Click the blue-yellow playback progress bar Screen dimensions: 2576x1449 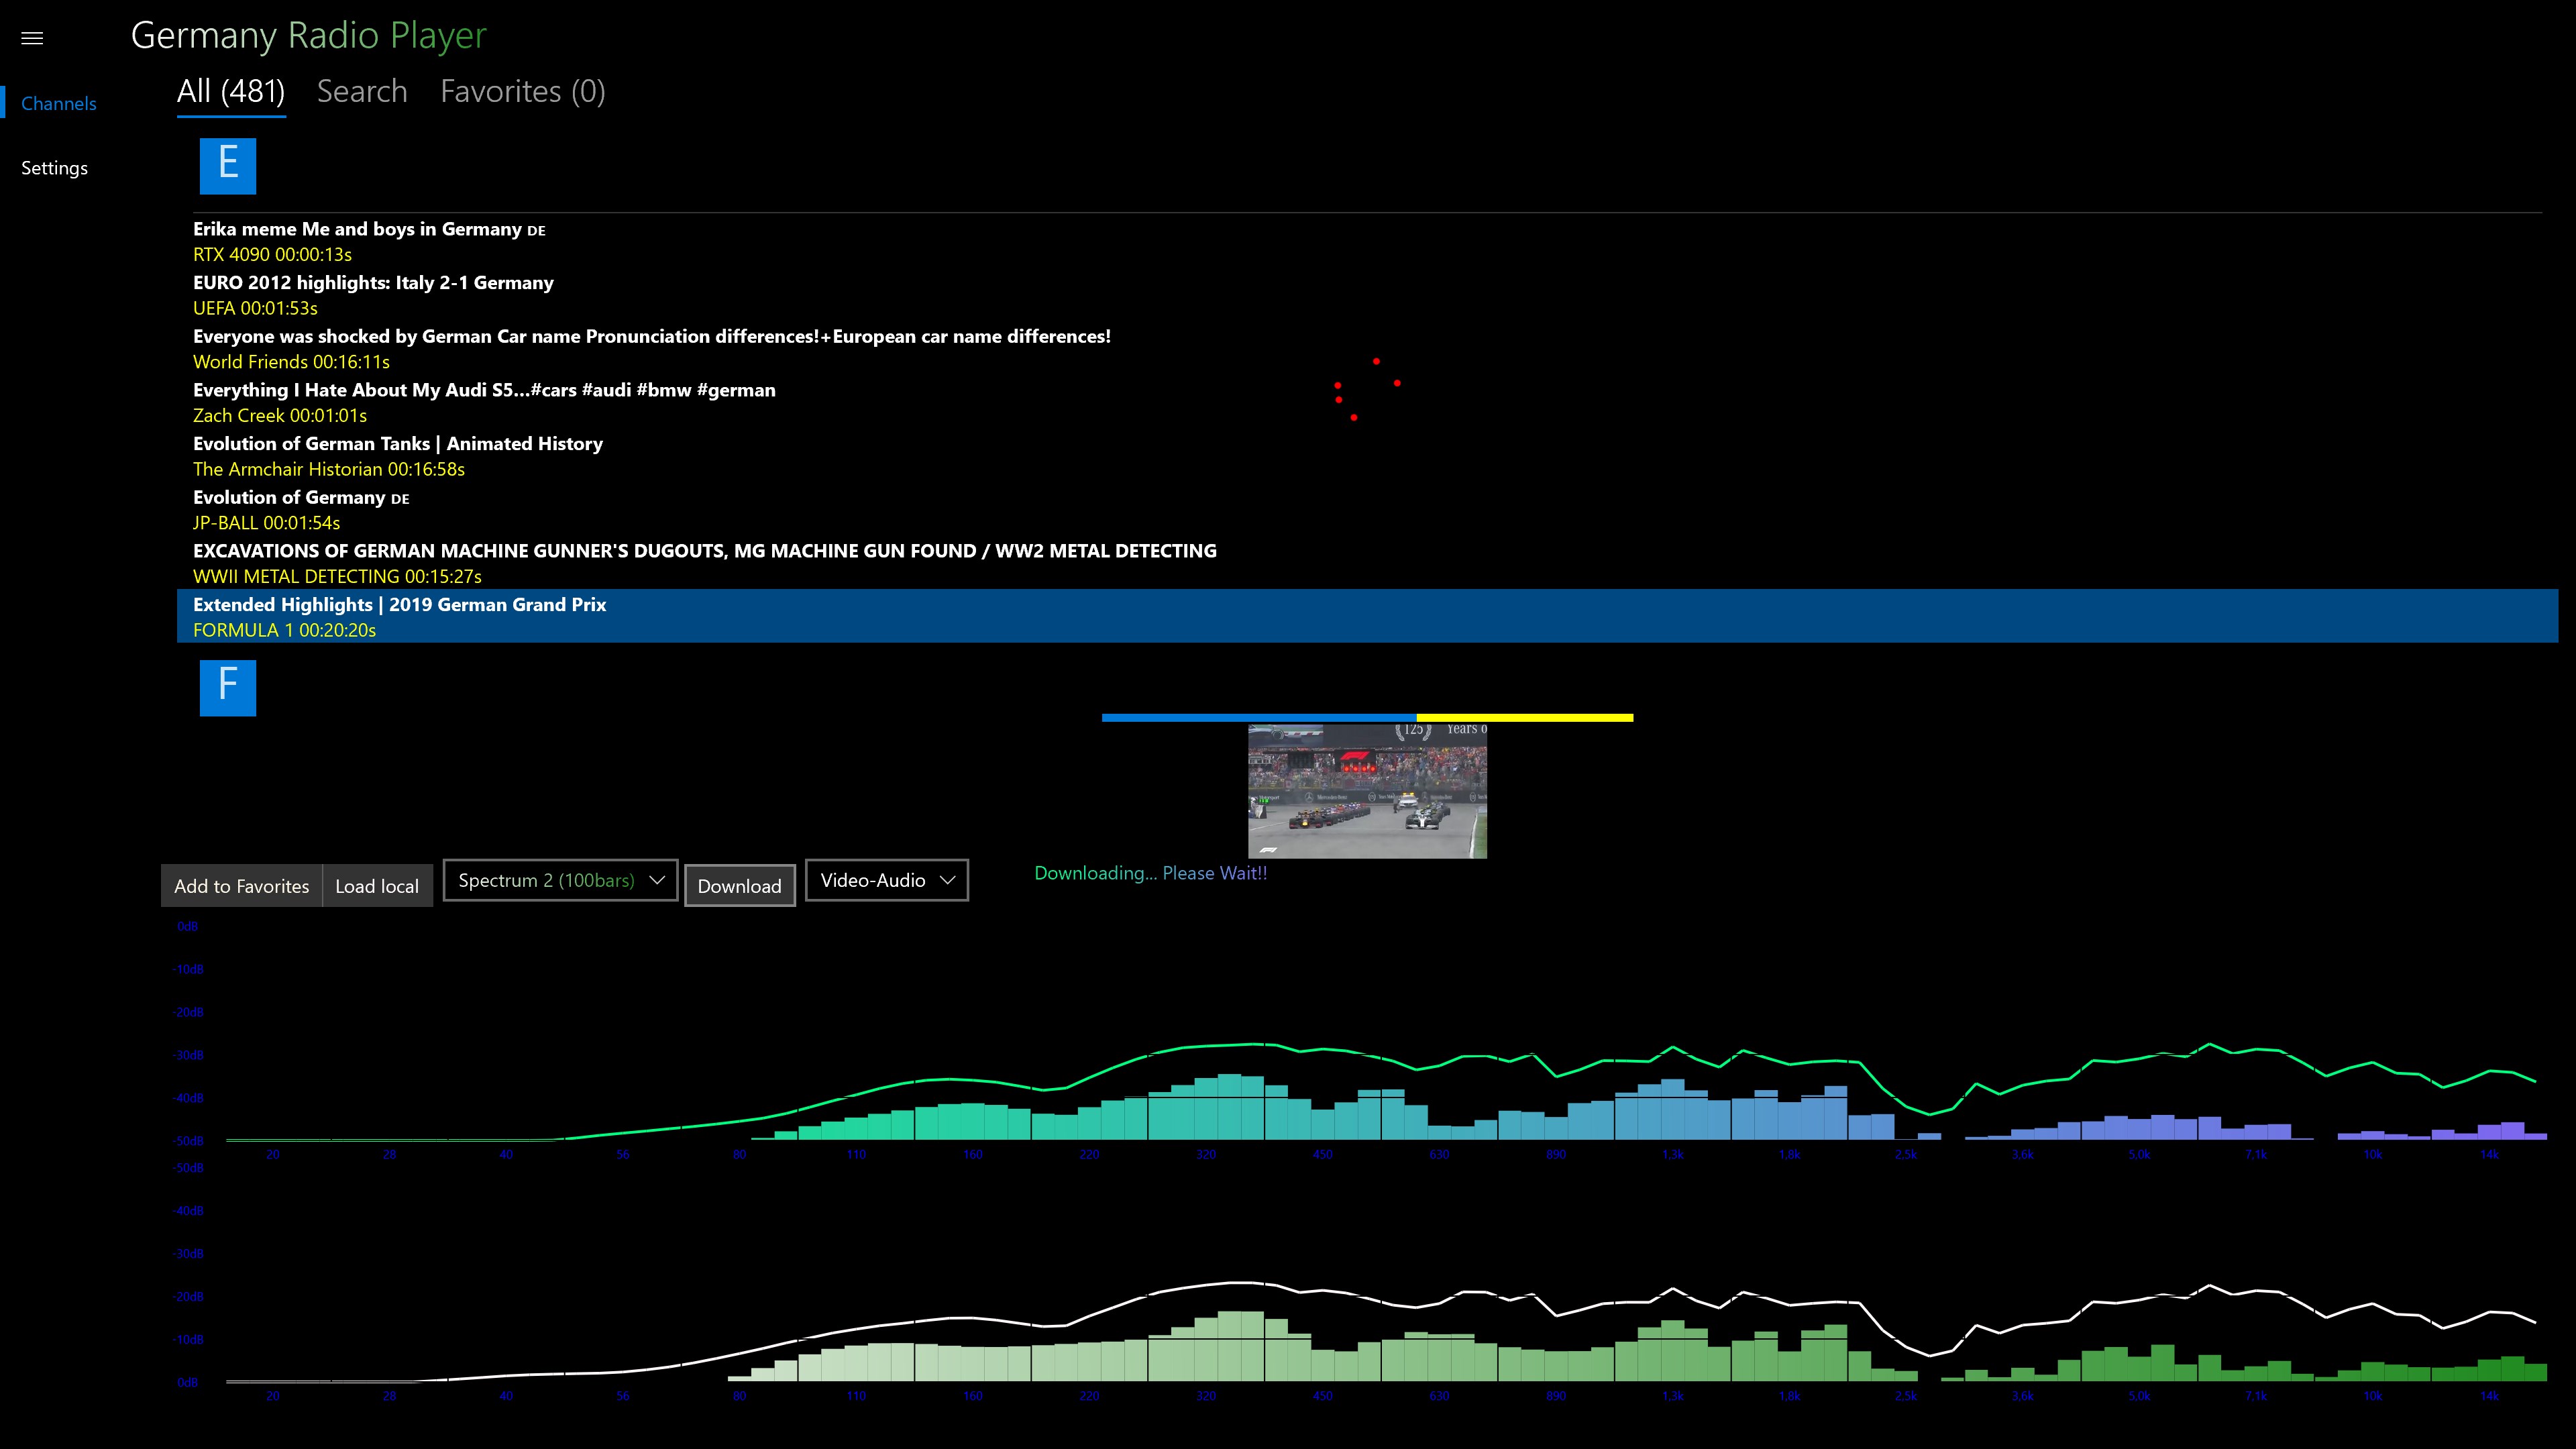pos(1366,717)
